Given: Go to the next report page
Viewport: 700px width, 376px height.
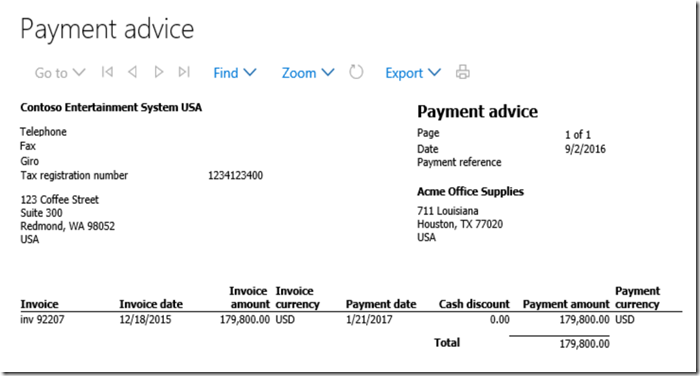Looking at the screenshot, I should tap(158, 72).
